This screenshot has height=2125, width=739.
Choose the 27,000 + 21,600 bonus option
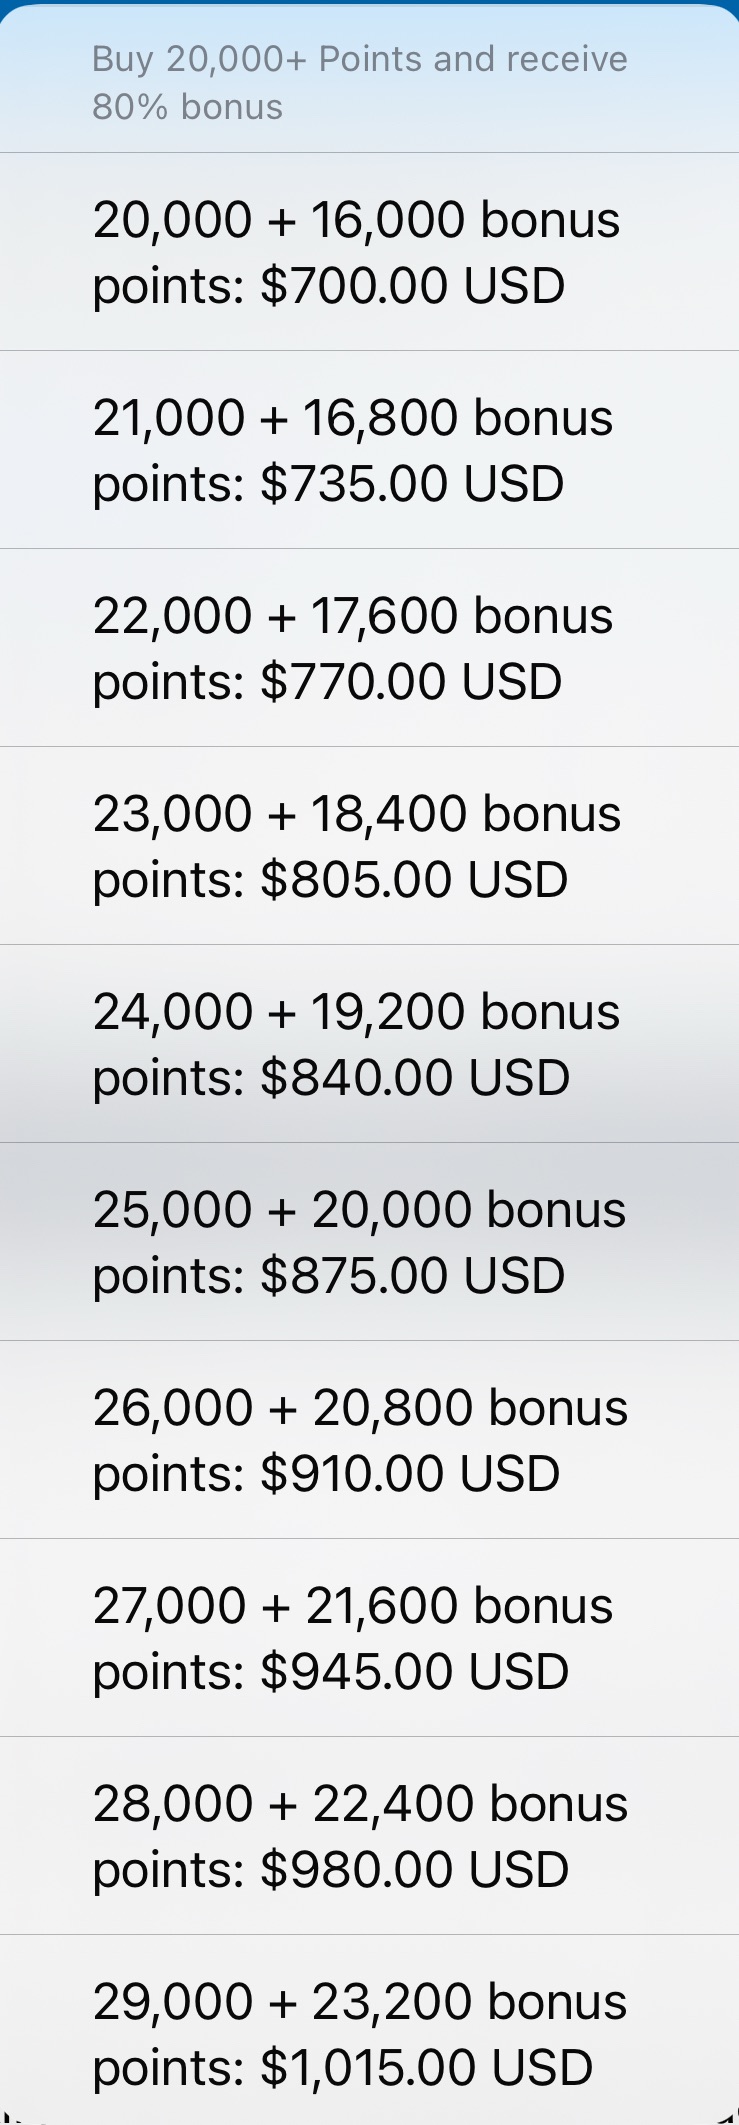point(369,1638)
